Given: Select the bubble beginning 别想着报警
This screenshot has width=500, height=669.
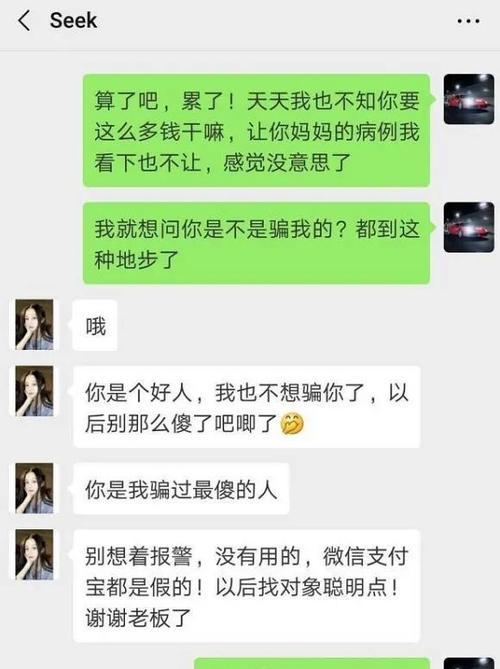Looking at the screenshot, I should click(x=247, y=586).
